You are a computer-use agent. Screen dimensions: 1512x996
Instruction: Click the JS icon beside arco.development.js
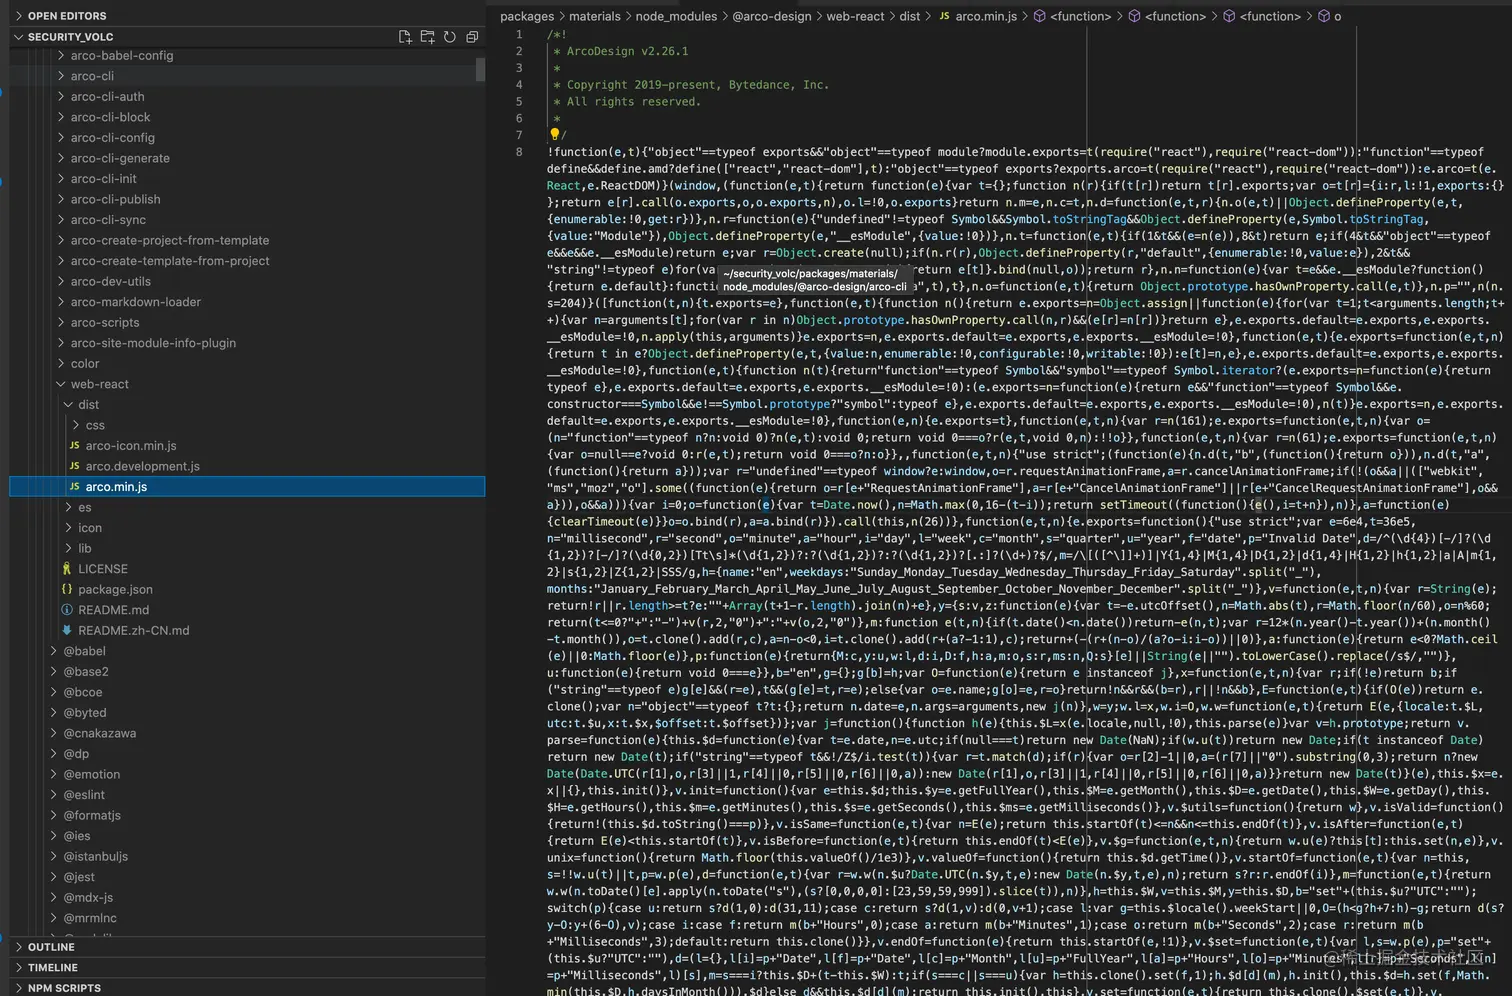coord(75,466)
